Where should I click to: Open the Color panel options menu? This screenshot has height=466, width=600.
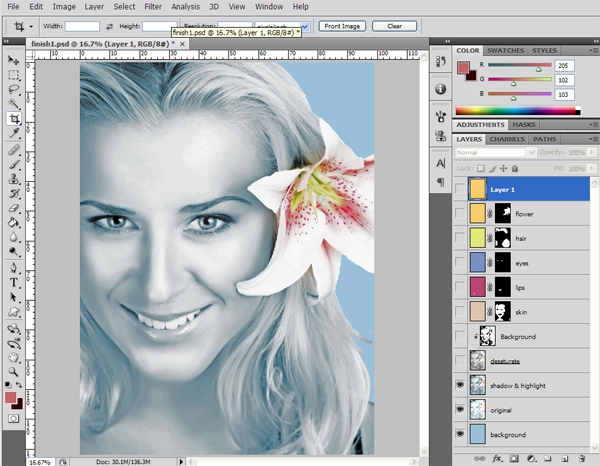point(593,51)
